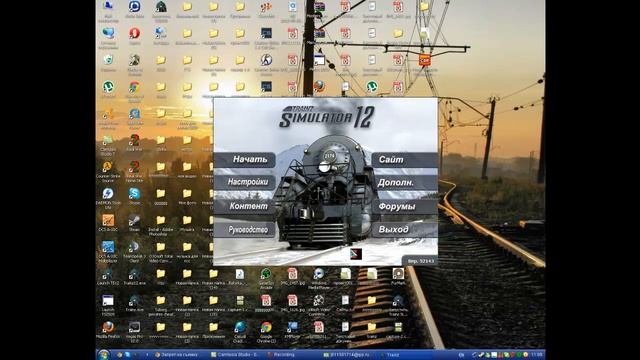
Task: Open the Форумы button
Action: 404,207
